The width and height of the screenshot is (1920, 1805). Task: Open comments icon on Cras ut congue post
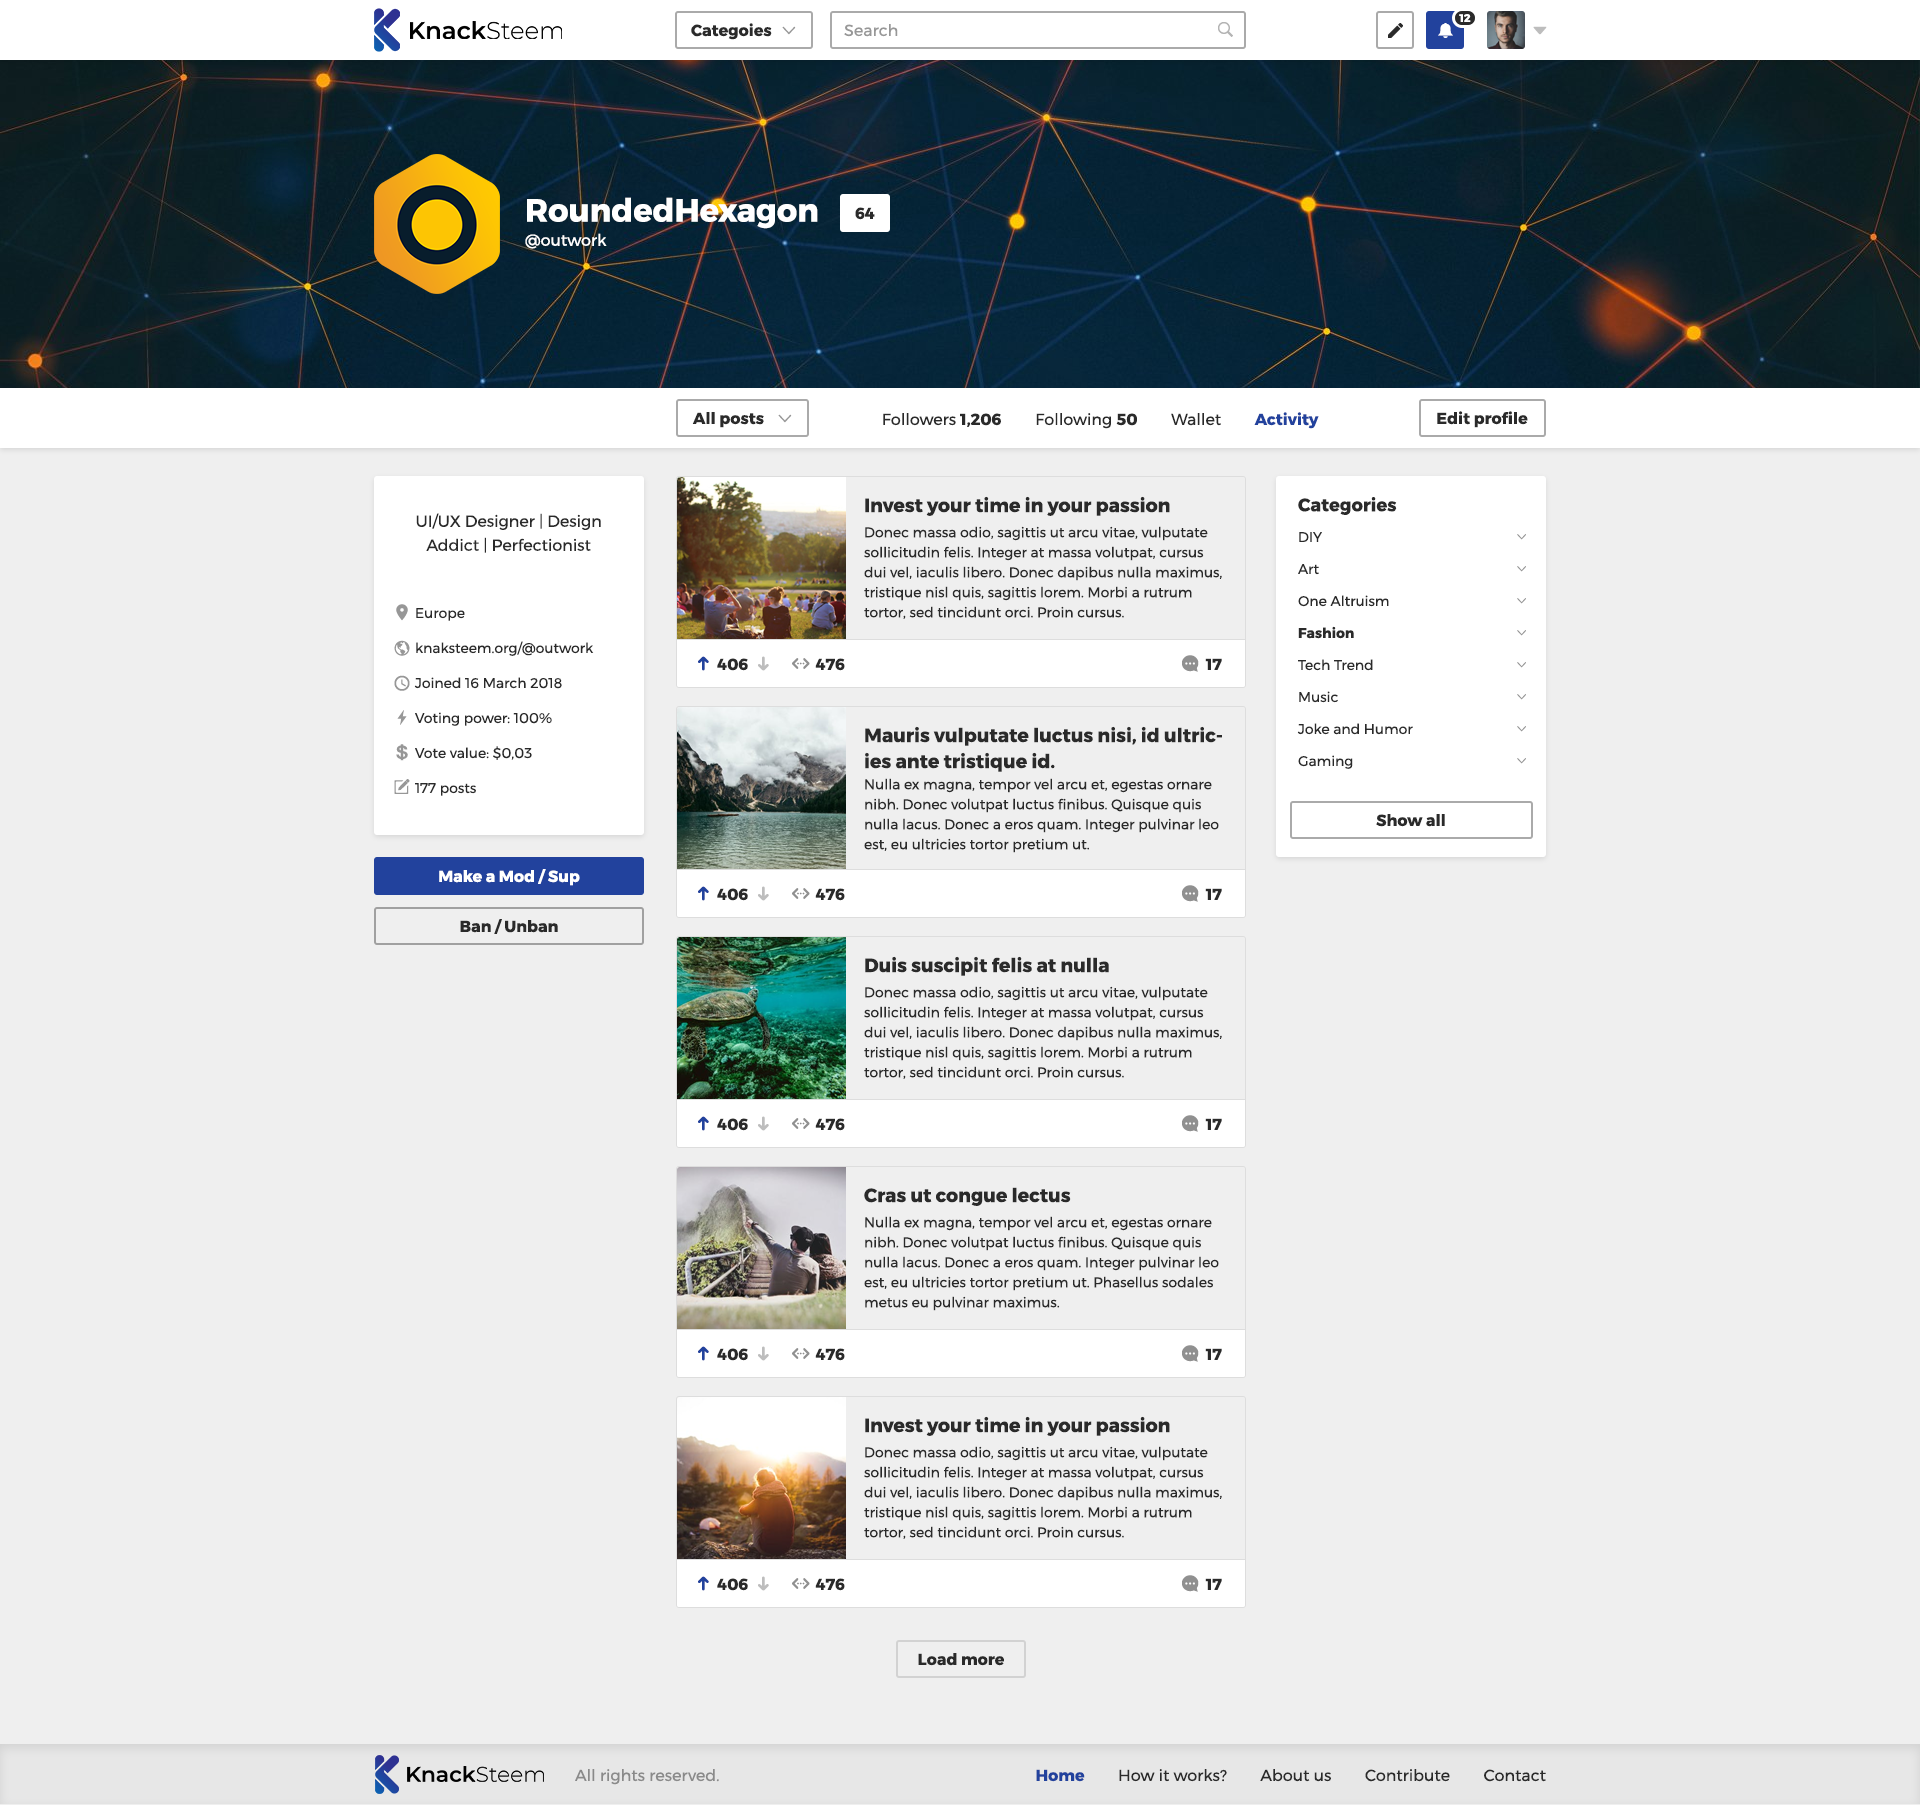tap(1190, 1354)
